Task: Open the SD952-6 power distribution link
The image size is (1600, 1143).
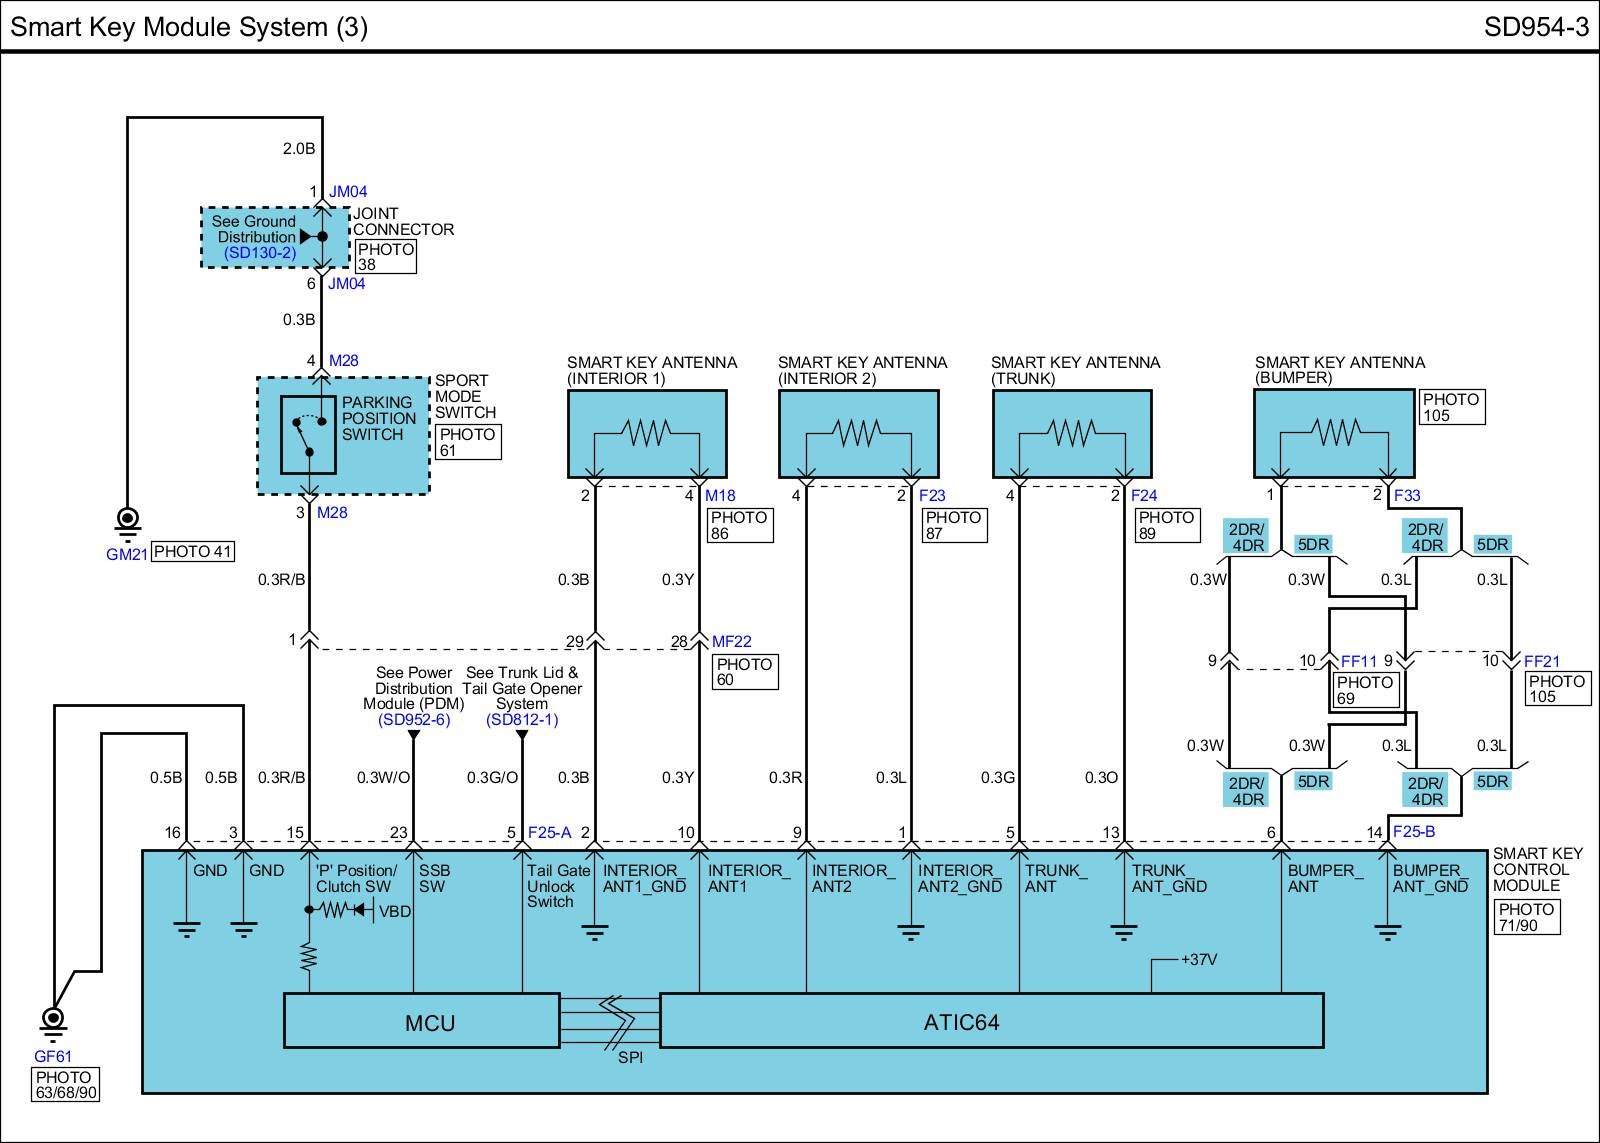Action: click(x=414, y=720)
